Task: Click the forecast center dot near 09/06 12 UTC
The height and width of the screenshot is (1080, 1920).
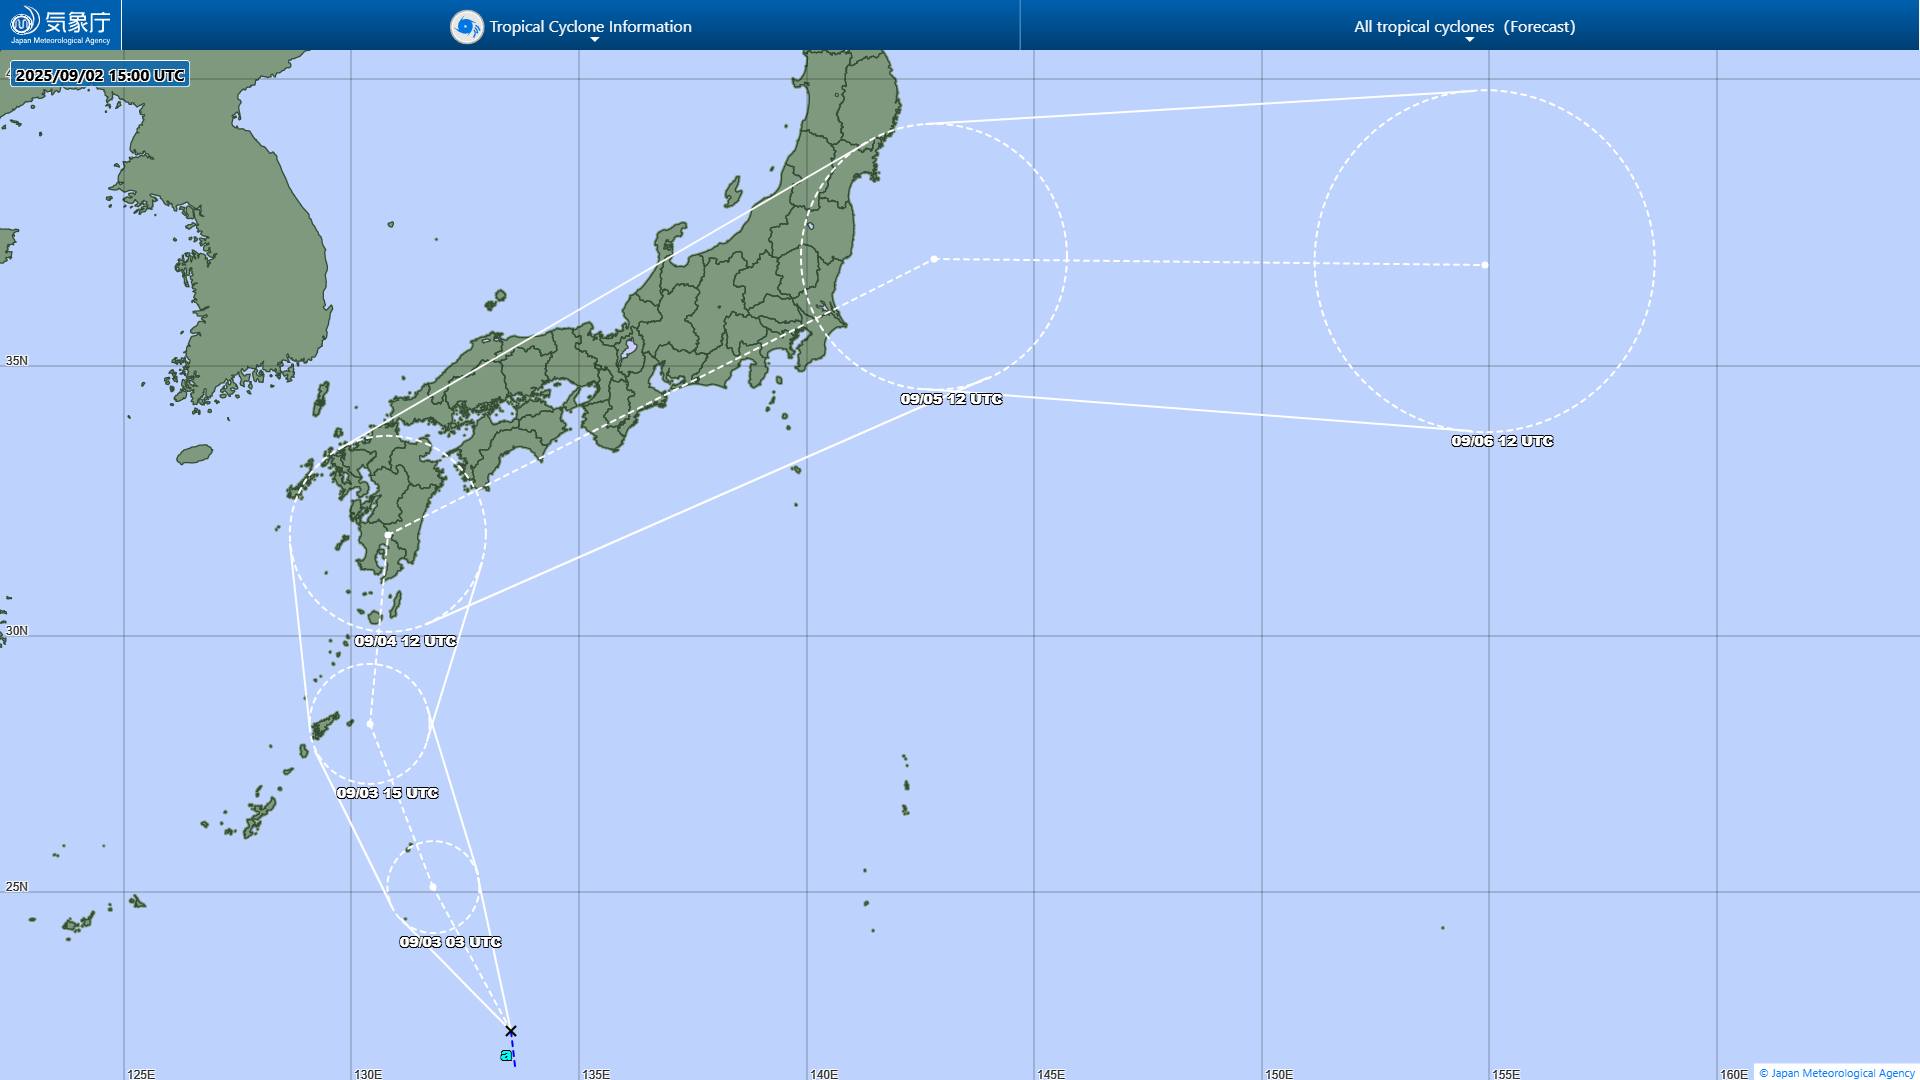Action: tap(1484, 265)
